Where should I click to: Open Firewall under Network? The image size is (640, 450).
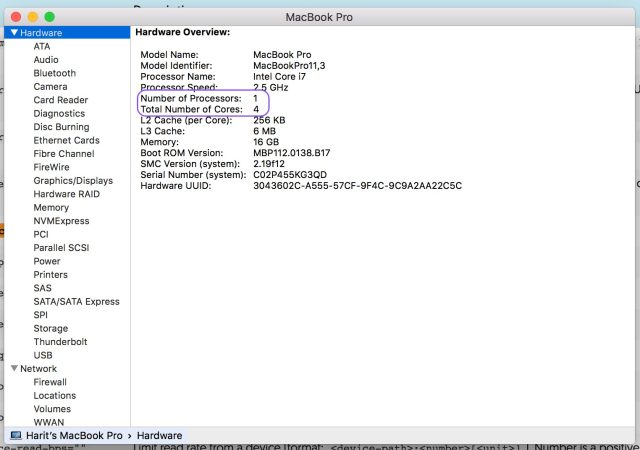tap(50, 382)
